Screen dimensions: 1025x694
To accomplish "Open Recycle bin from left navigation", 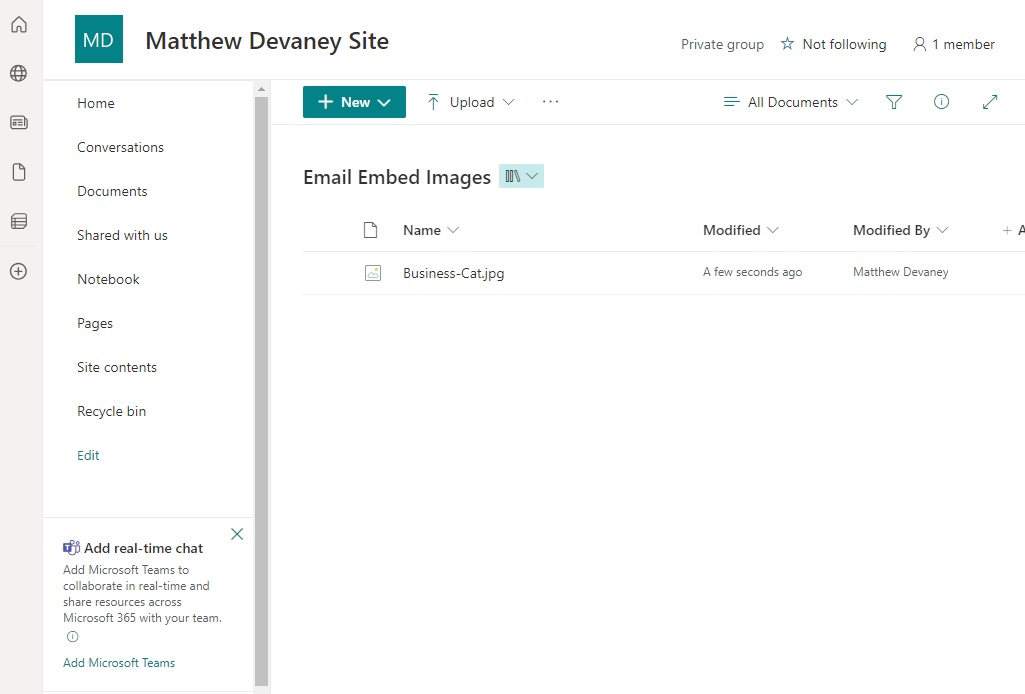I will 112,411.
